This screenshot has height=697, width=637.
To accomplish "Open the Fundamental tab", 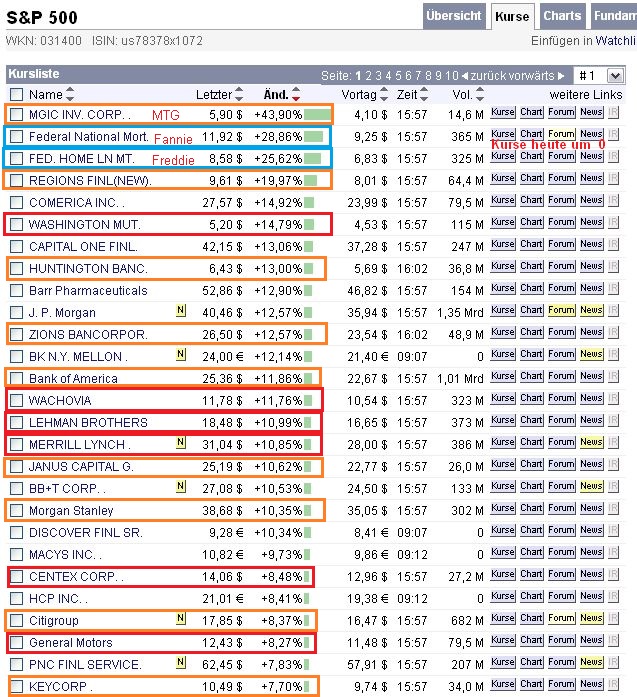I will pyautogui.click(x=614, y=16).
